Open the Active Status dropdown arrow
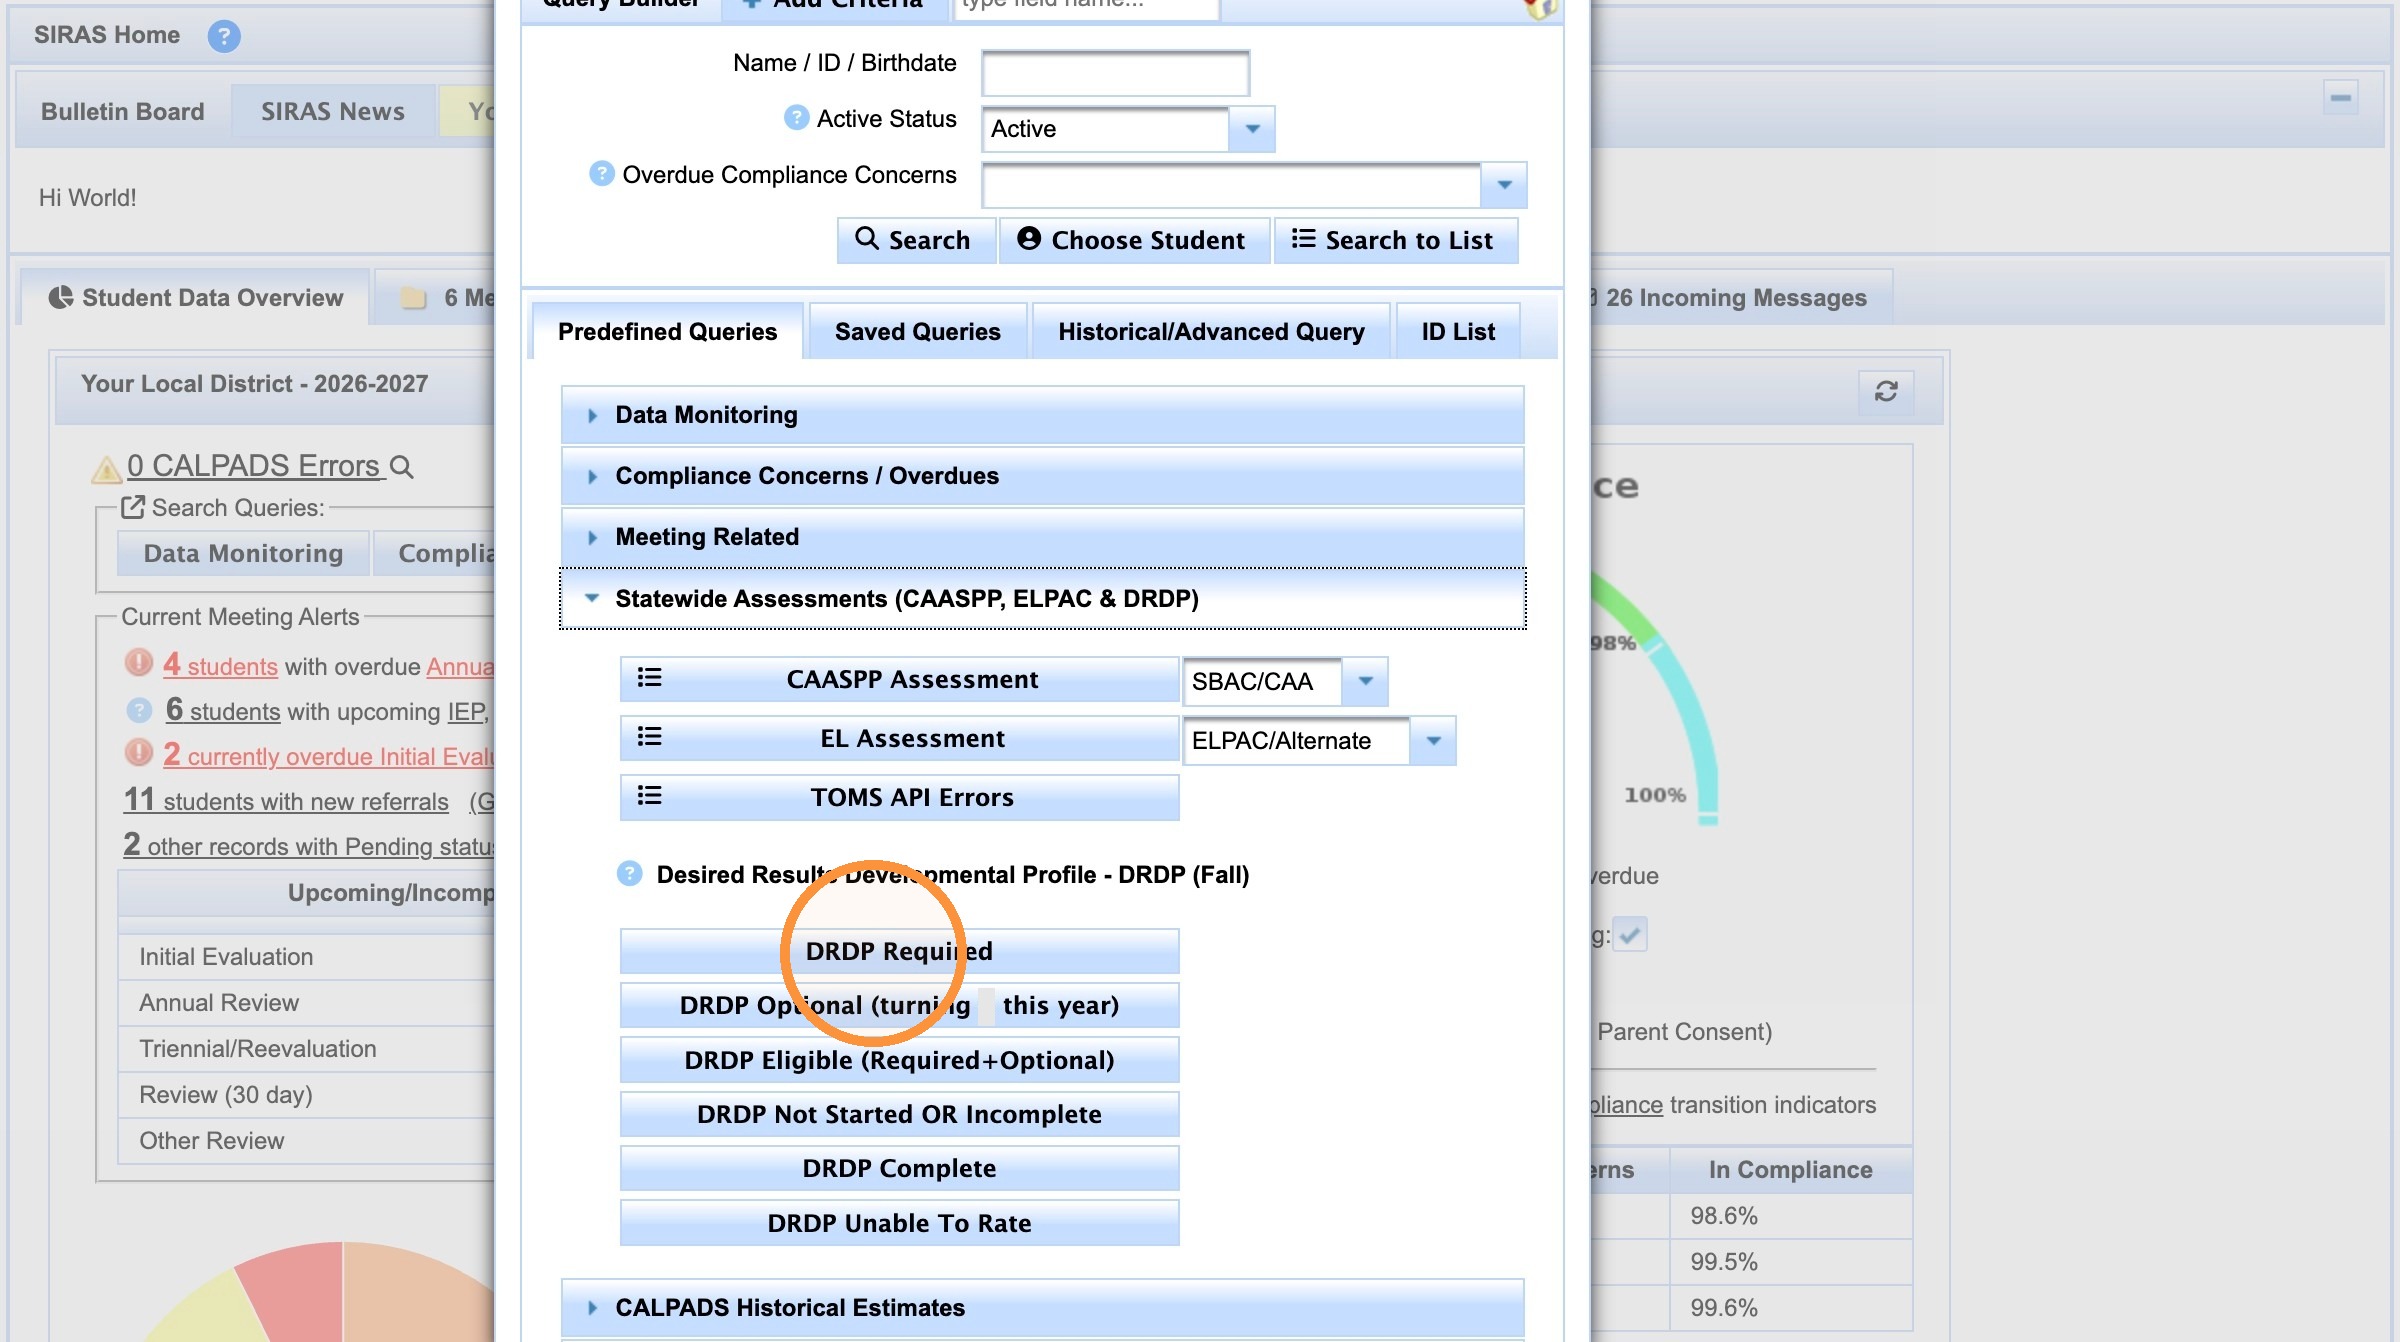 (x=1252, y=129)
